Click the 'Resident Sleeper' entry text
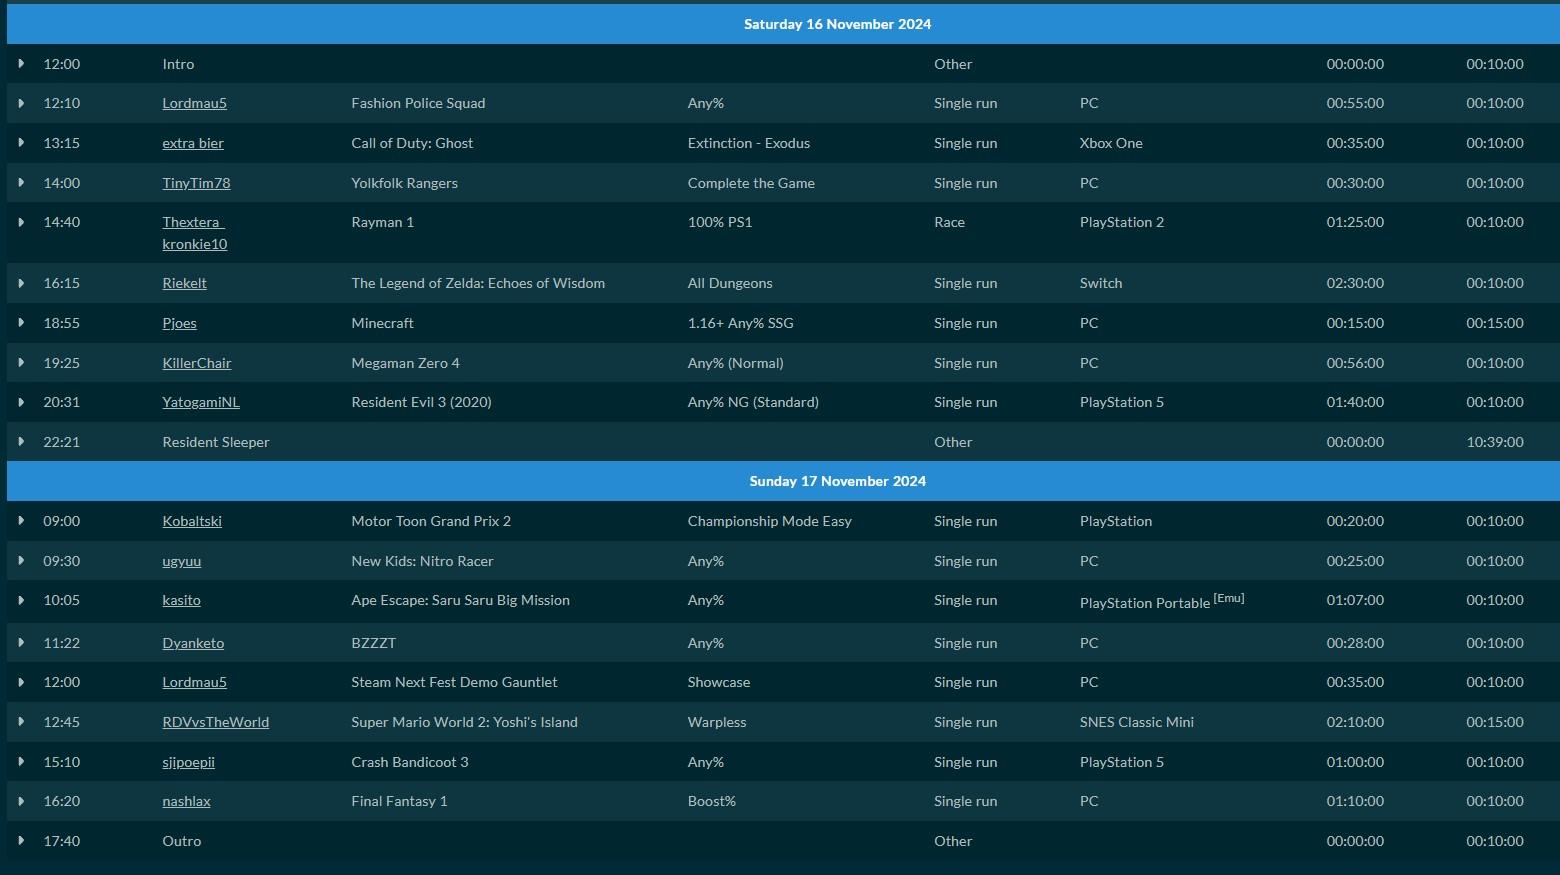This screenshot has height=875, width=1560. [x=216, y=442]
